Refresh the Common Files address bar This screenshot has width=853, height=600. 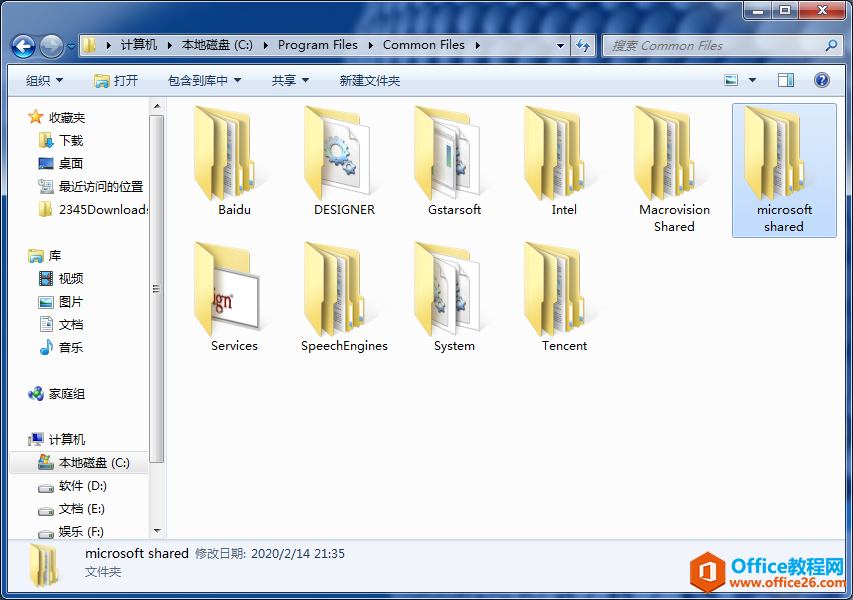click(x=583, y=46)
